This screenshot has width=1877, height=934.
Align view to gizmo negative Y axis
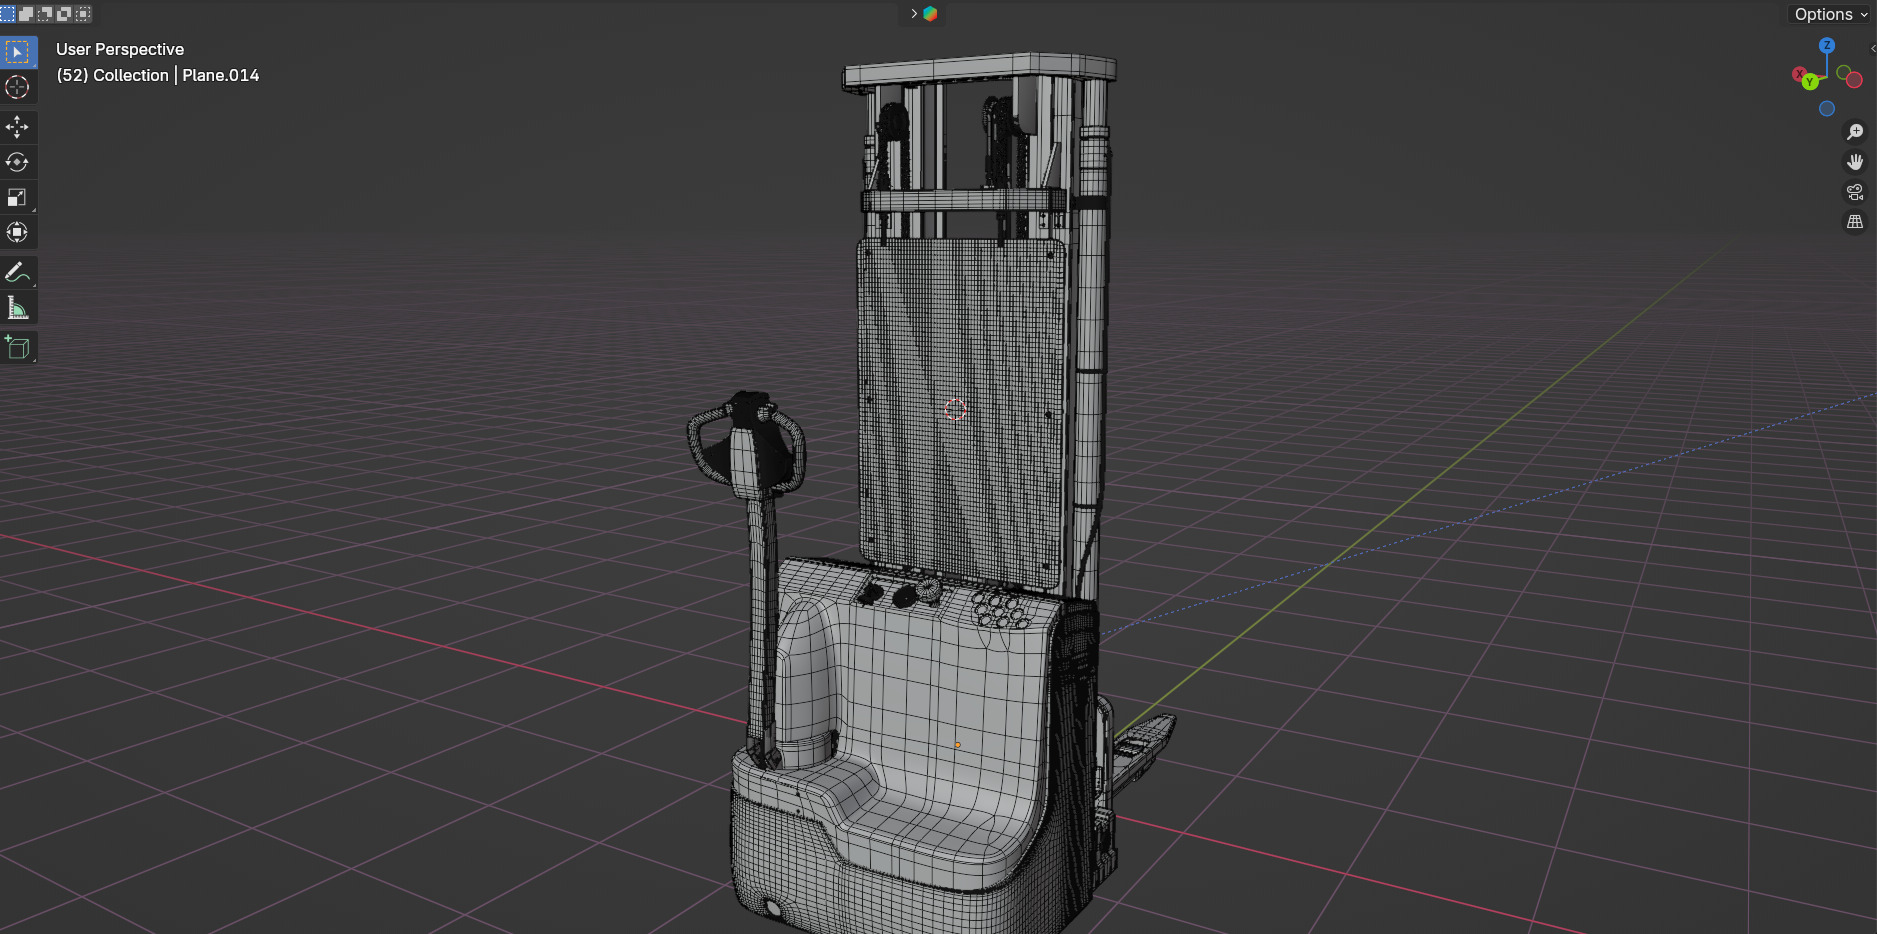tap(1843, 72)
